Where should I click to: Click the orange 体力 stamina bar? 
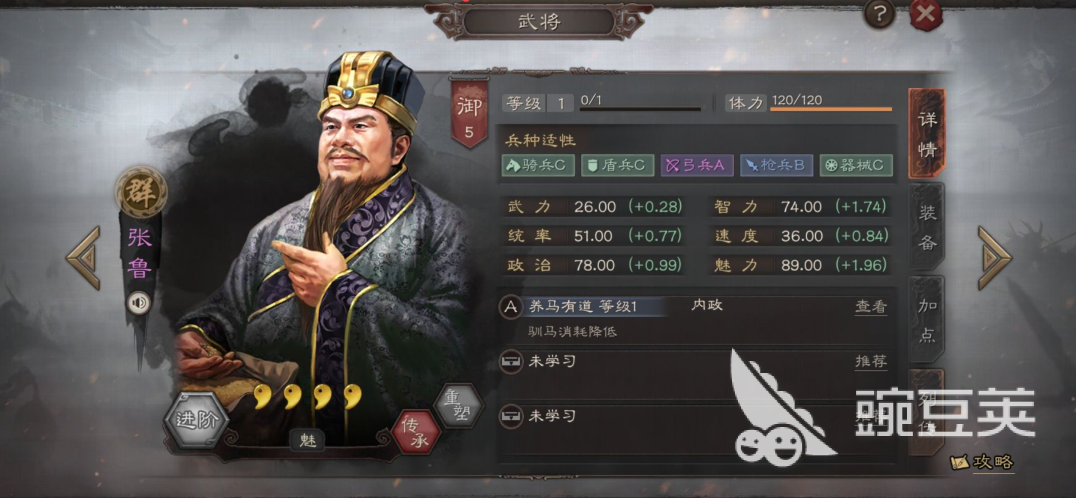(x=831, y=109)
